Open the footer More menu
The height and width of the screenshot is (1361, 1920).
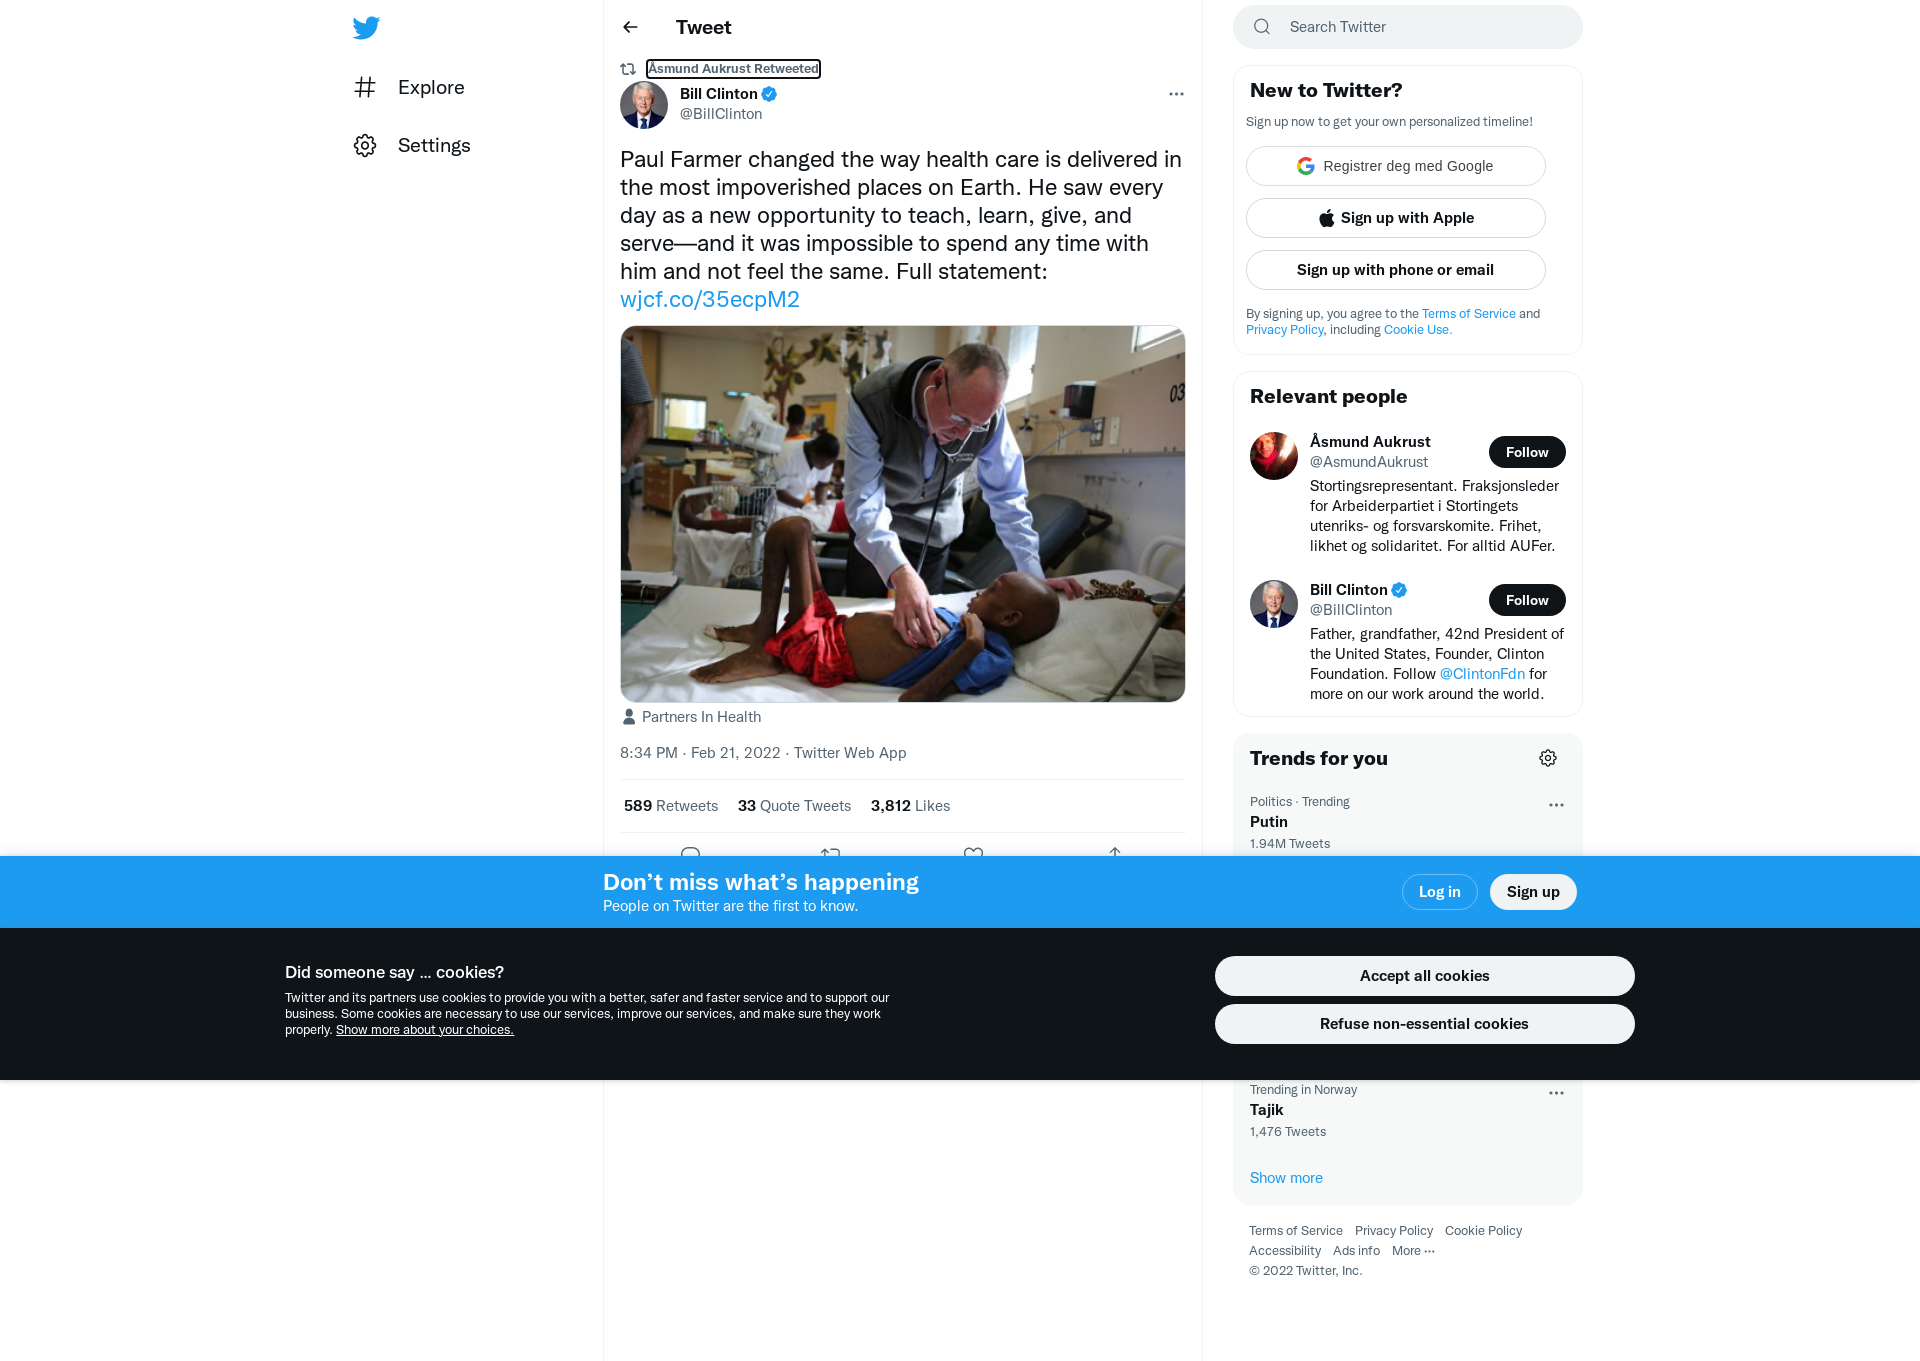(1413, 1251)
